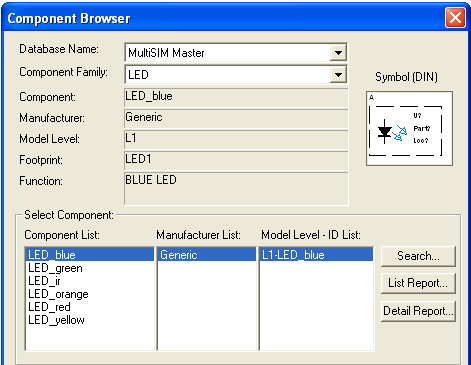The width and height of the screenshot is (471, 365).
Task: Click the MultiSIM Master database box
Action: (x=236, y=53)
